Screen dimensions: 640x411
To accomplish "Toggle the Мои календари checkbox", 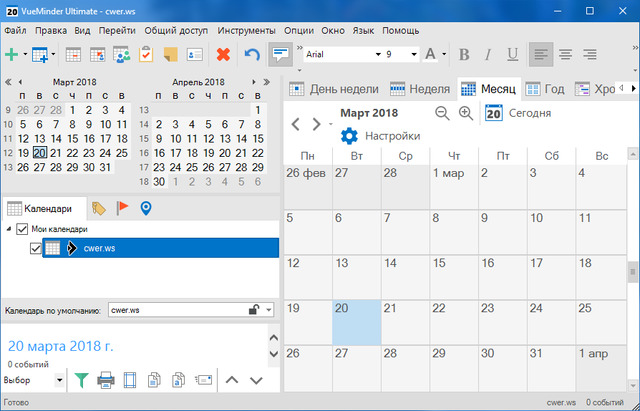I will coord(22,229).
